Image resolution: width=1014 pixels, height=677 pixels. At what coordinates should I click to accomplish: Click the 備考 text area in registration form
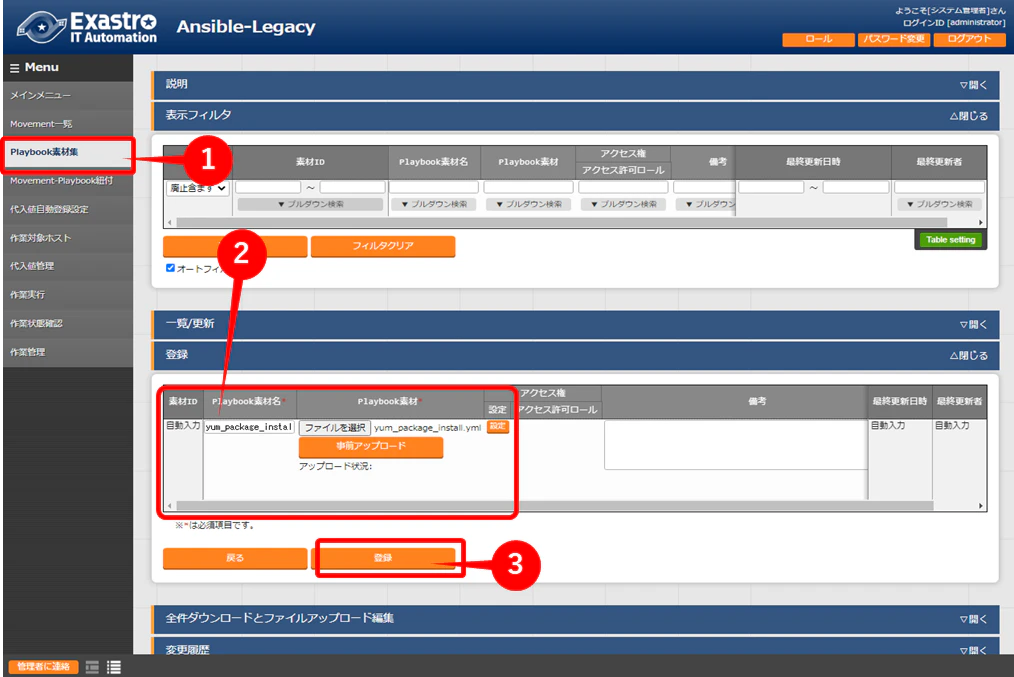click(735, 445)
